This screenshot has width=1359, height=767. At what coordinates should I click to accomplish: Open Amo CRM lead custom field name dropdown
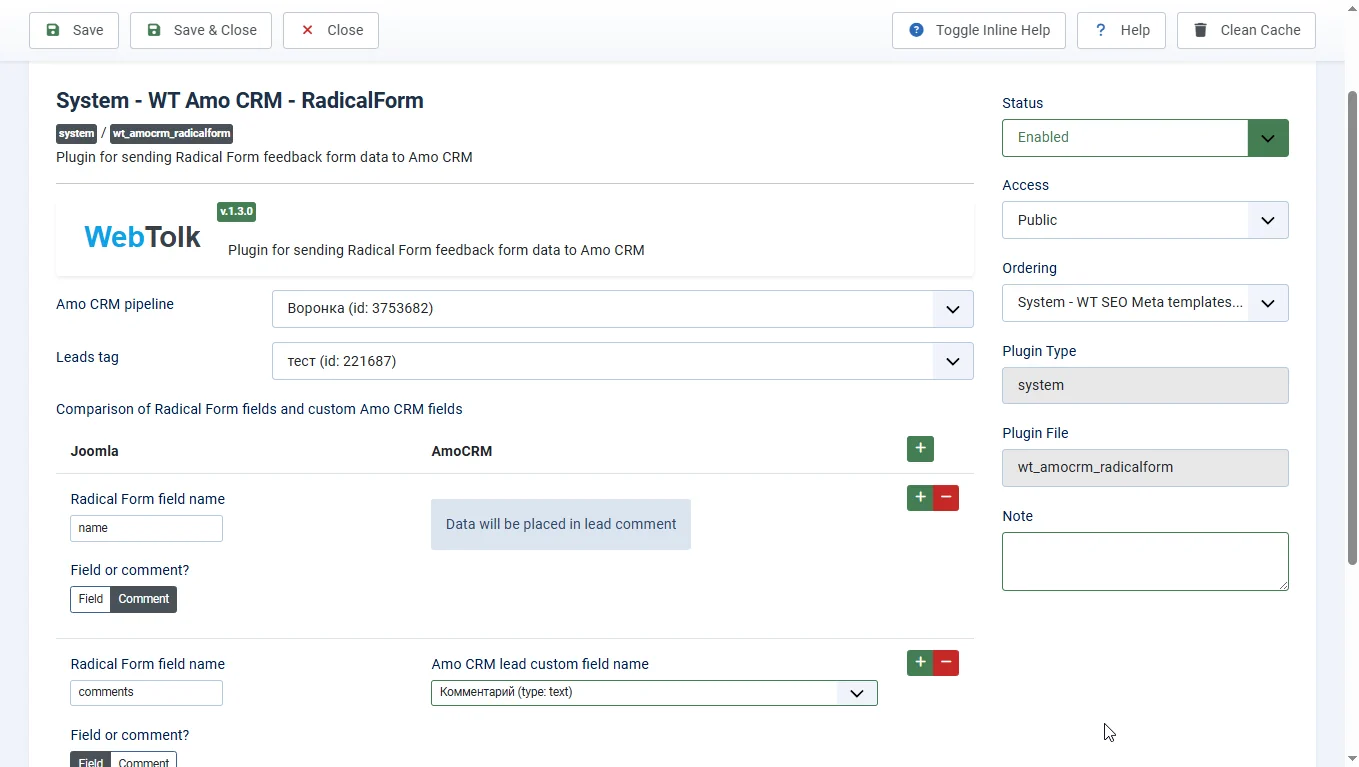653,693
